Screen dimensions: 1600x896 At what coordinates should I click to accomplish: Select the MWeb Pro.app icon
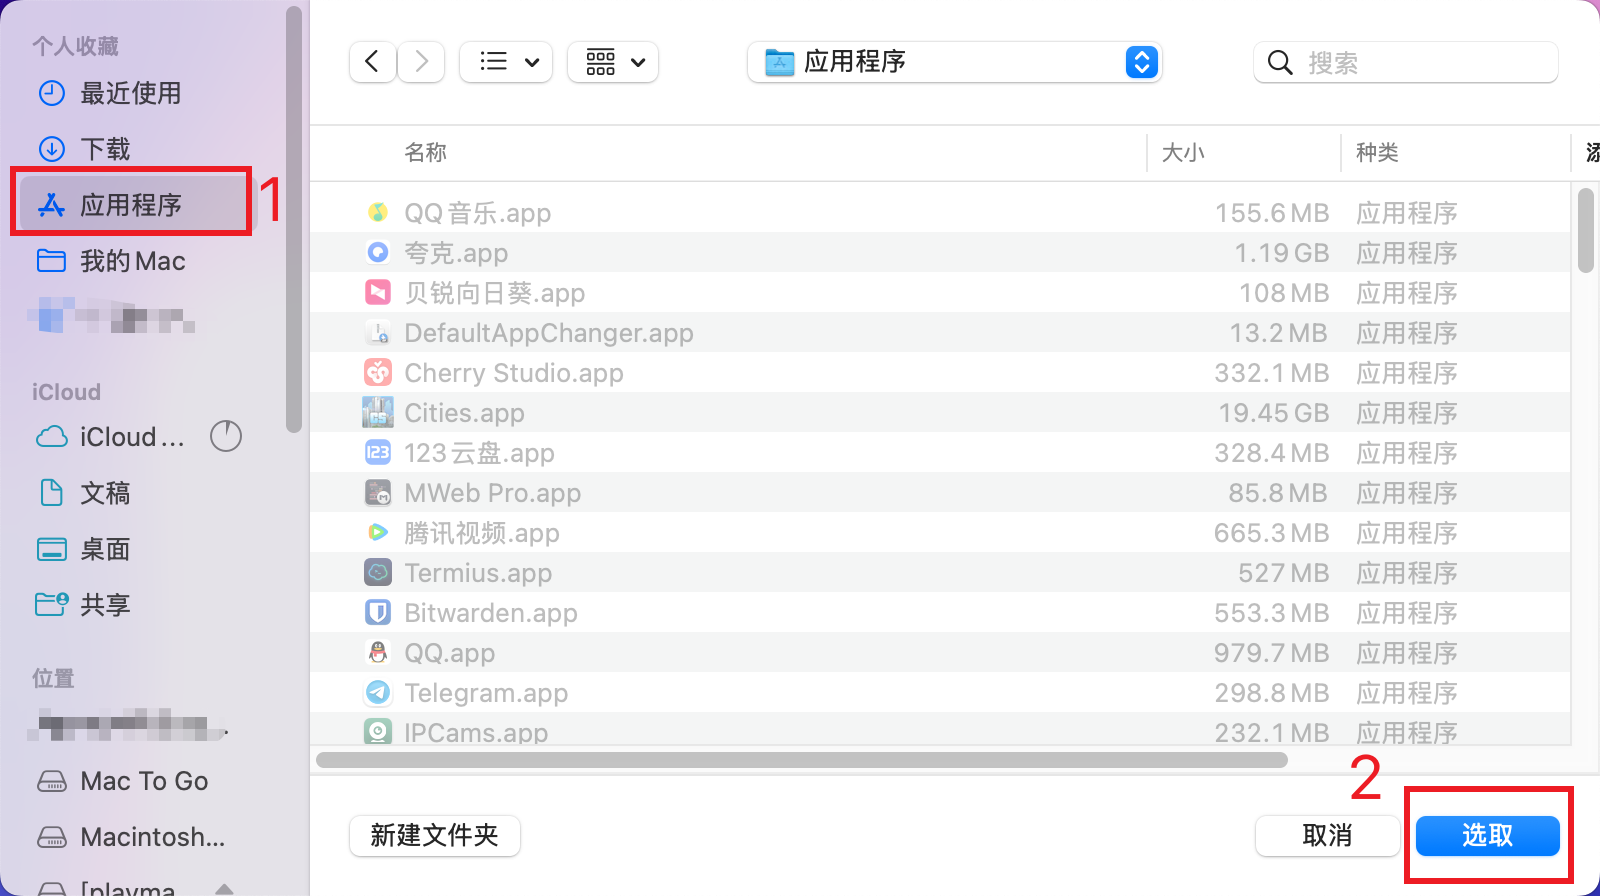[x=378, y=492]
